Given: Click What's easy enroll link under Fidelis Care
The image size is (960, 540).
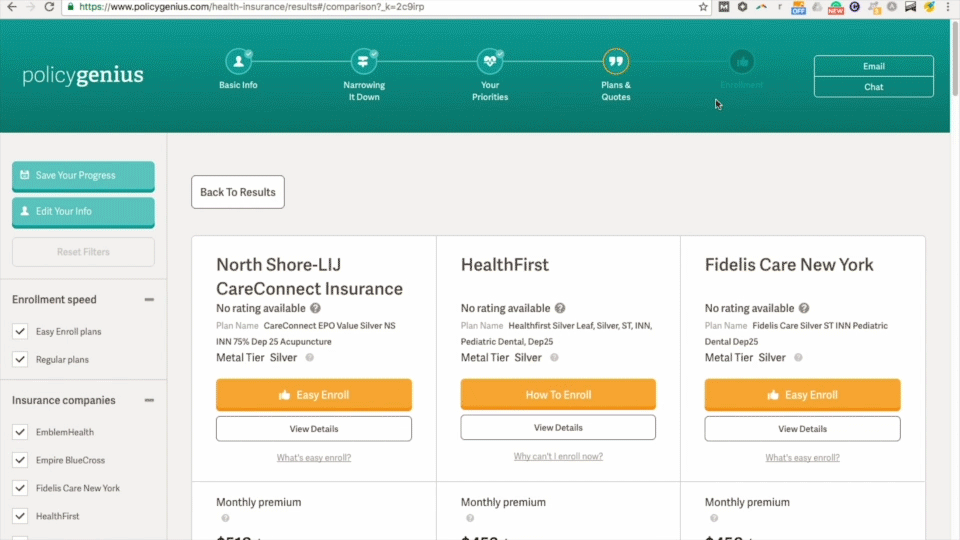Looking at the screenshot, I should tap(802, 457).
